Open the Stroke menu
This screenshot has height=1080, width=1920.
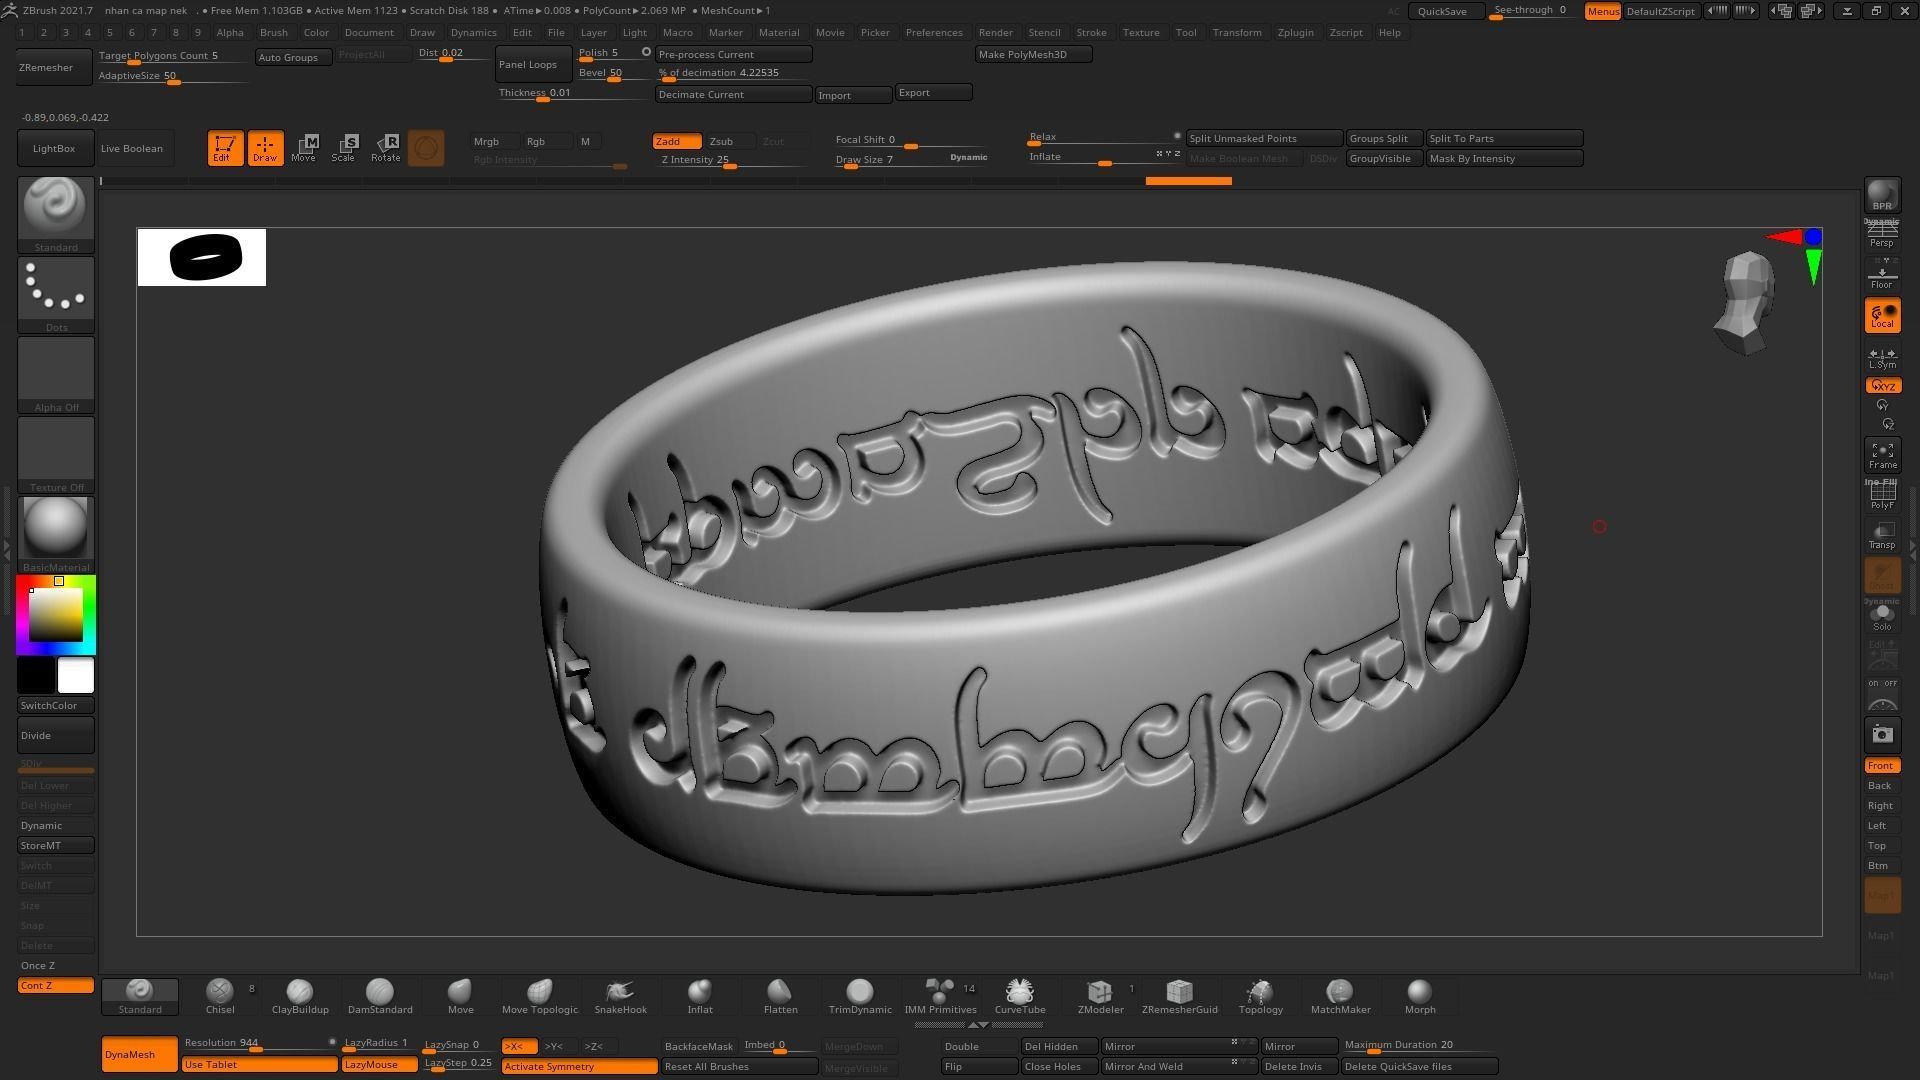1091,32
